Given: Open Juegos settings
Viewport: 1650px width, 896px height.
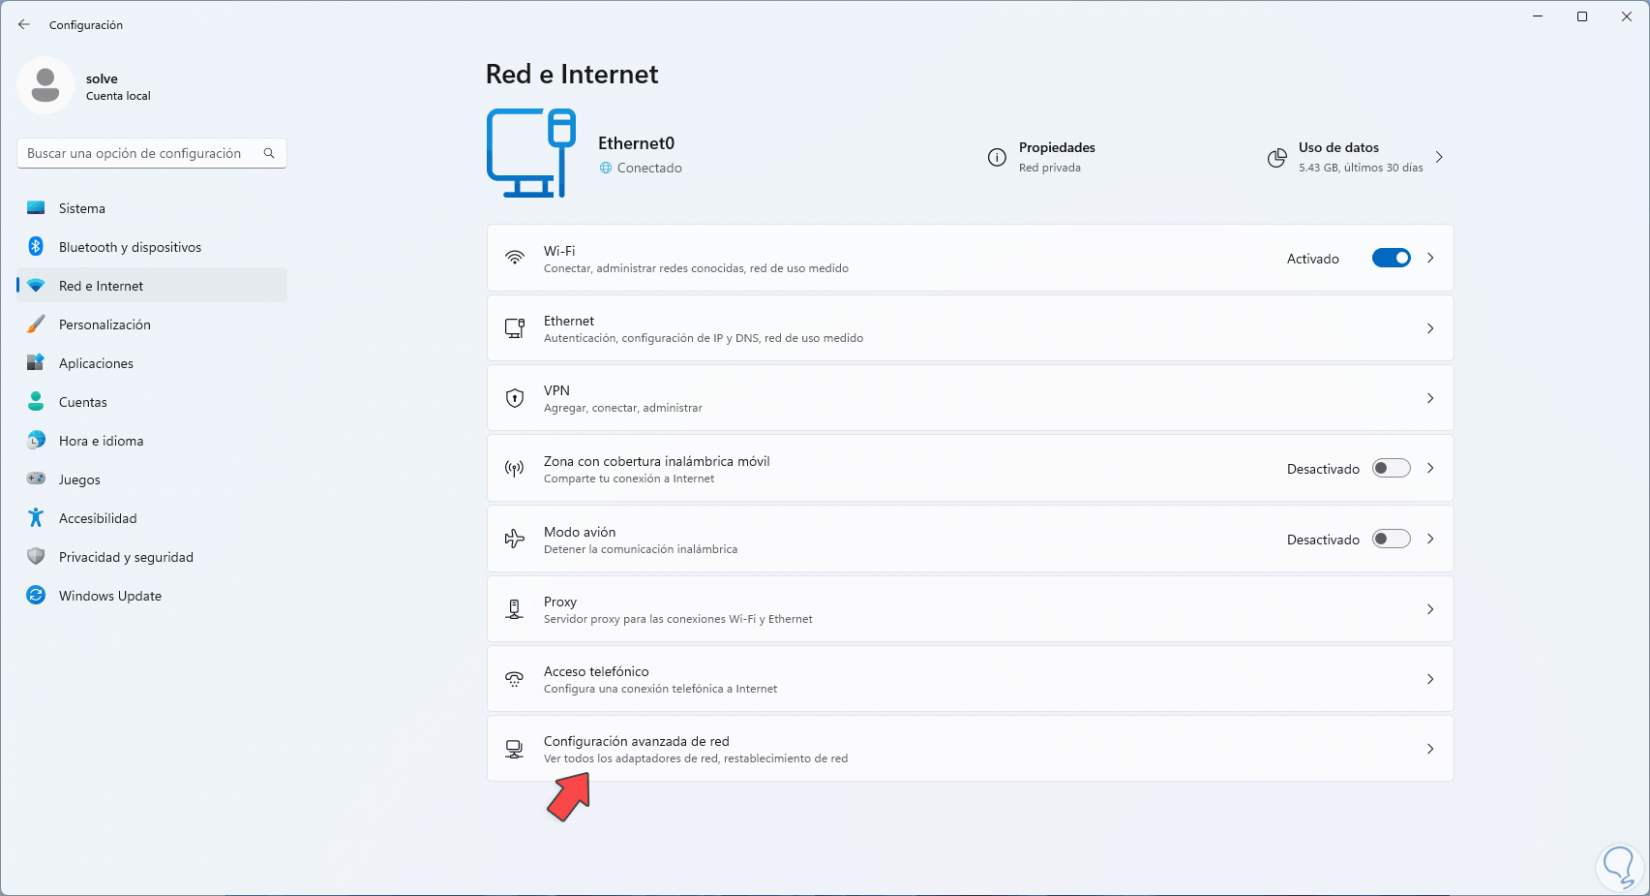Looking at the screenshot, I should coord(152,479).
